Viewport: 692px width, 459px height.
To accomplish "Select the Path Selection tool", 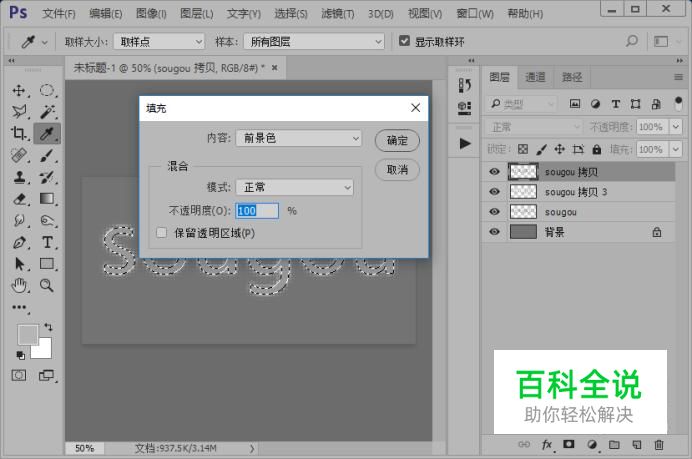I will click(19, 263).
